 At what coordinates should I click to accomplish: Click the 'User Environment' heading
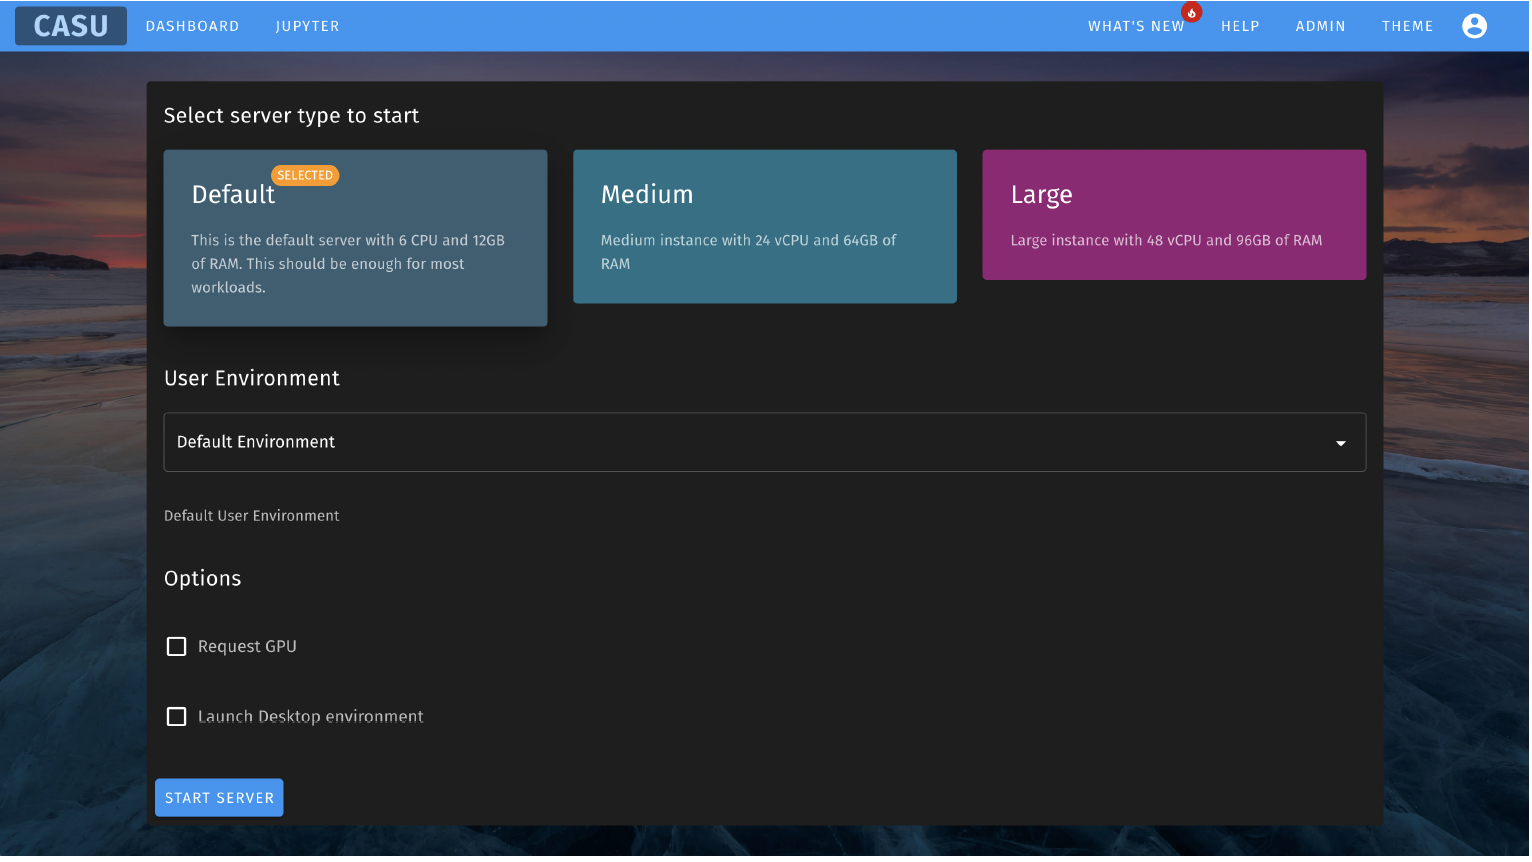coord(252,379)
